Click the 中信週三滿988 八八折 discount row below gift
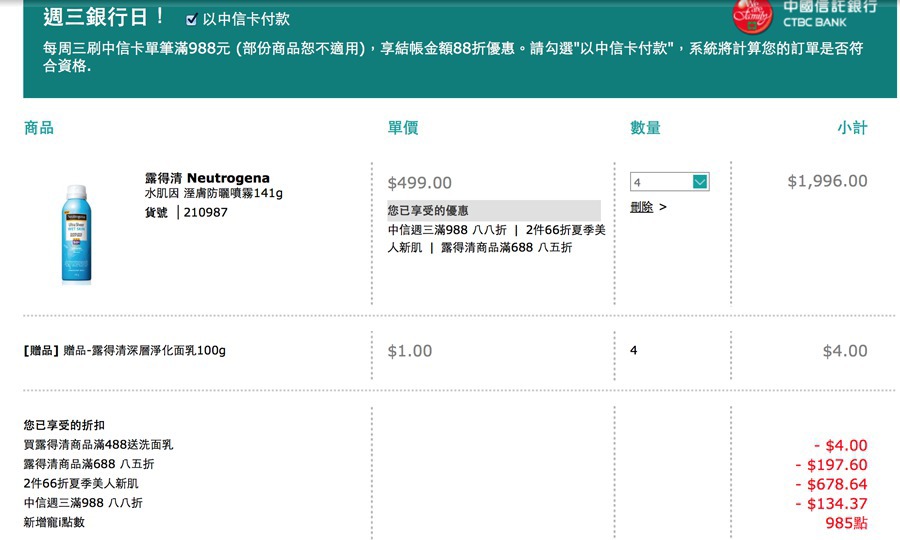This screenshot has width=900, height=540. 83,503
